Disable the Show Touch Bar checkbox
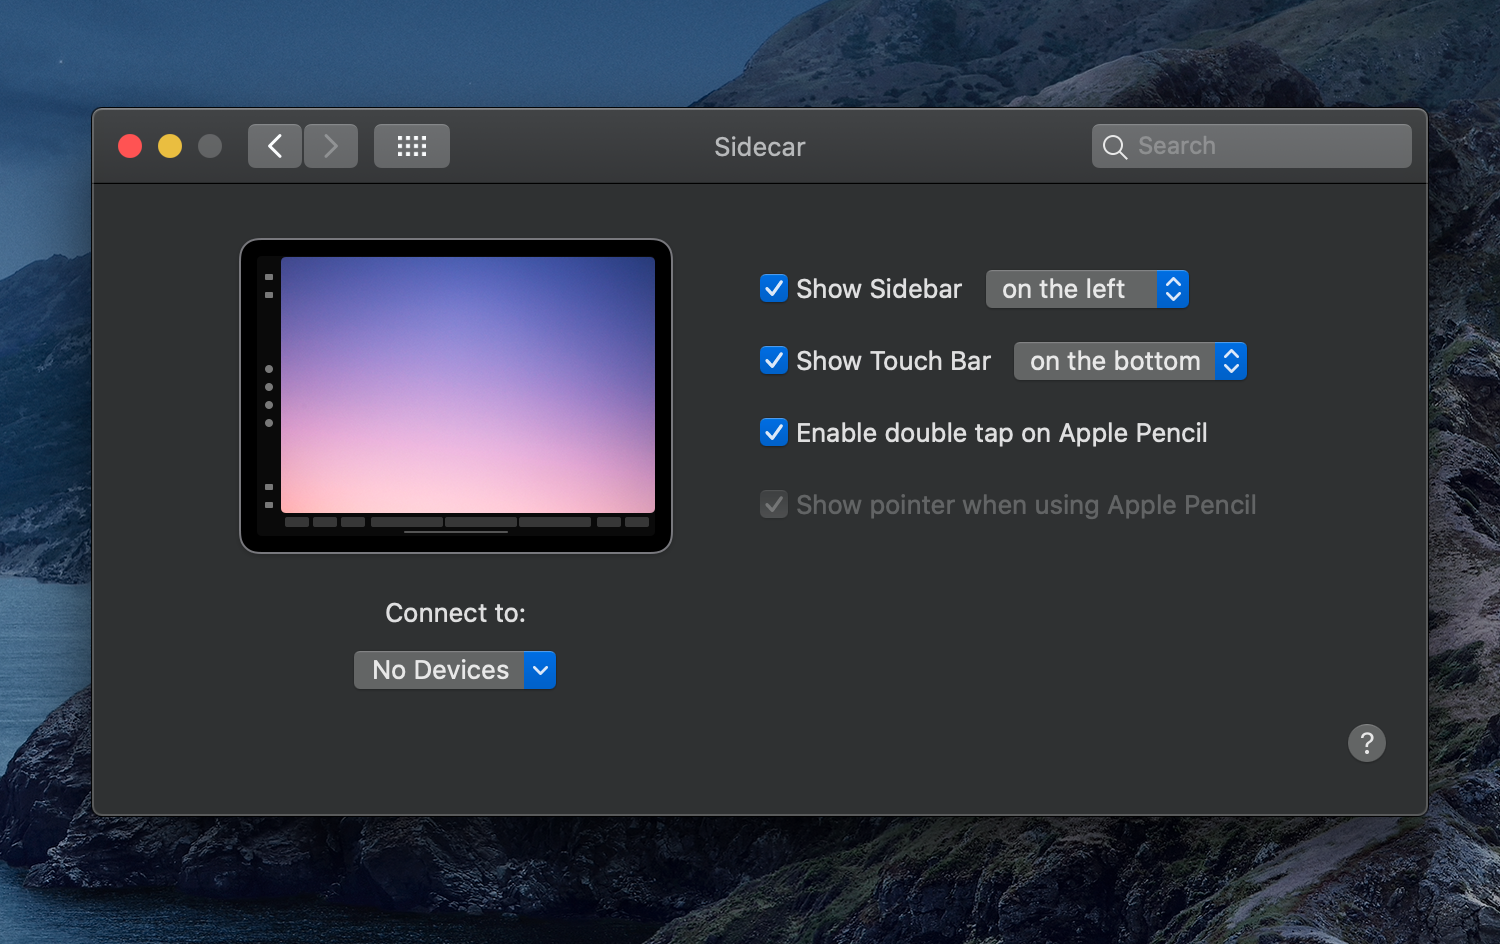The image size is (1500, 944). coord(774,361)
